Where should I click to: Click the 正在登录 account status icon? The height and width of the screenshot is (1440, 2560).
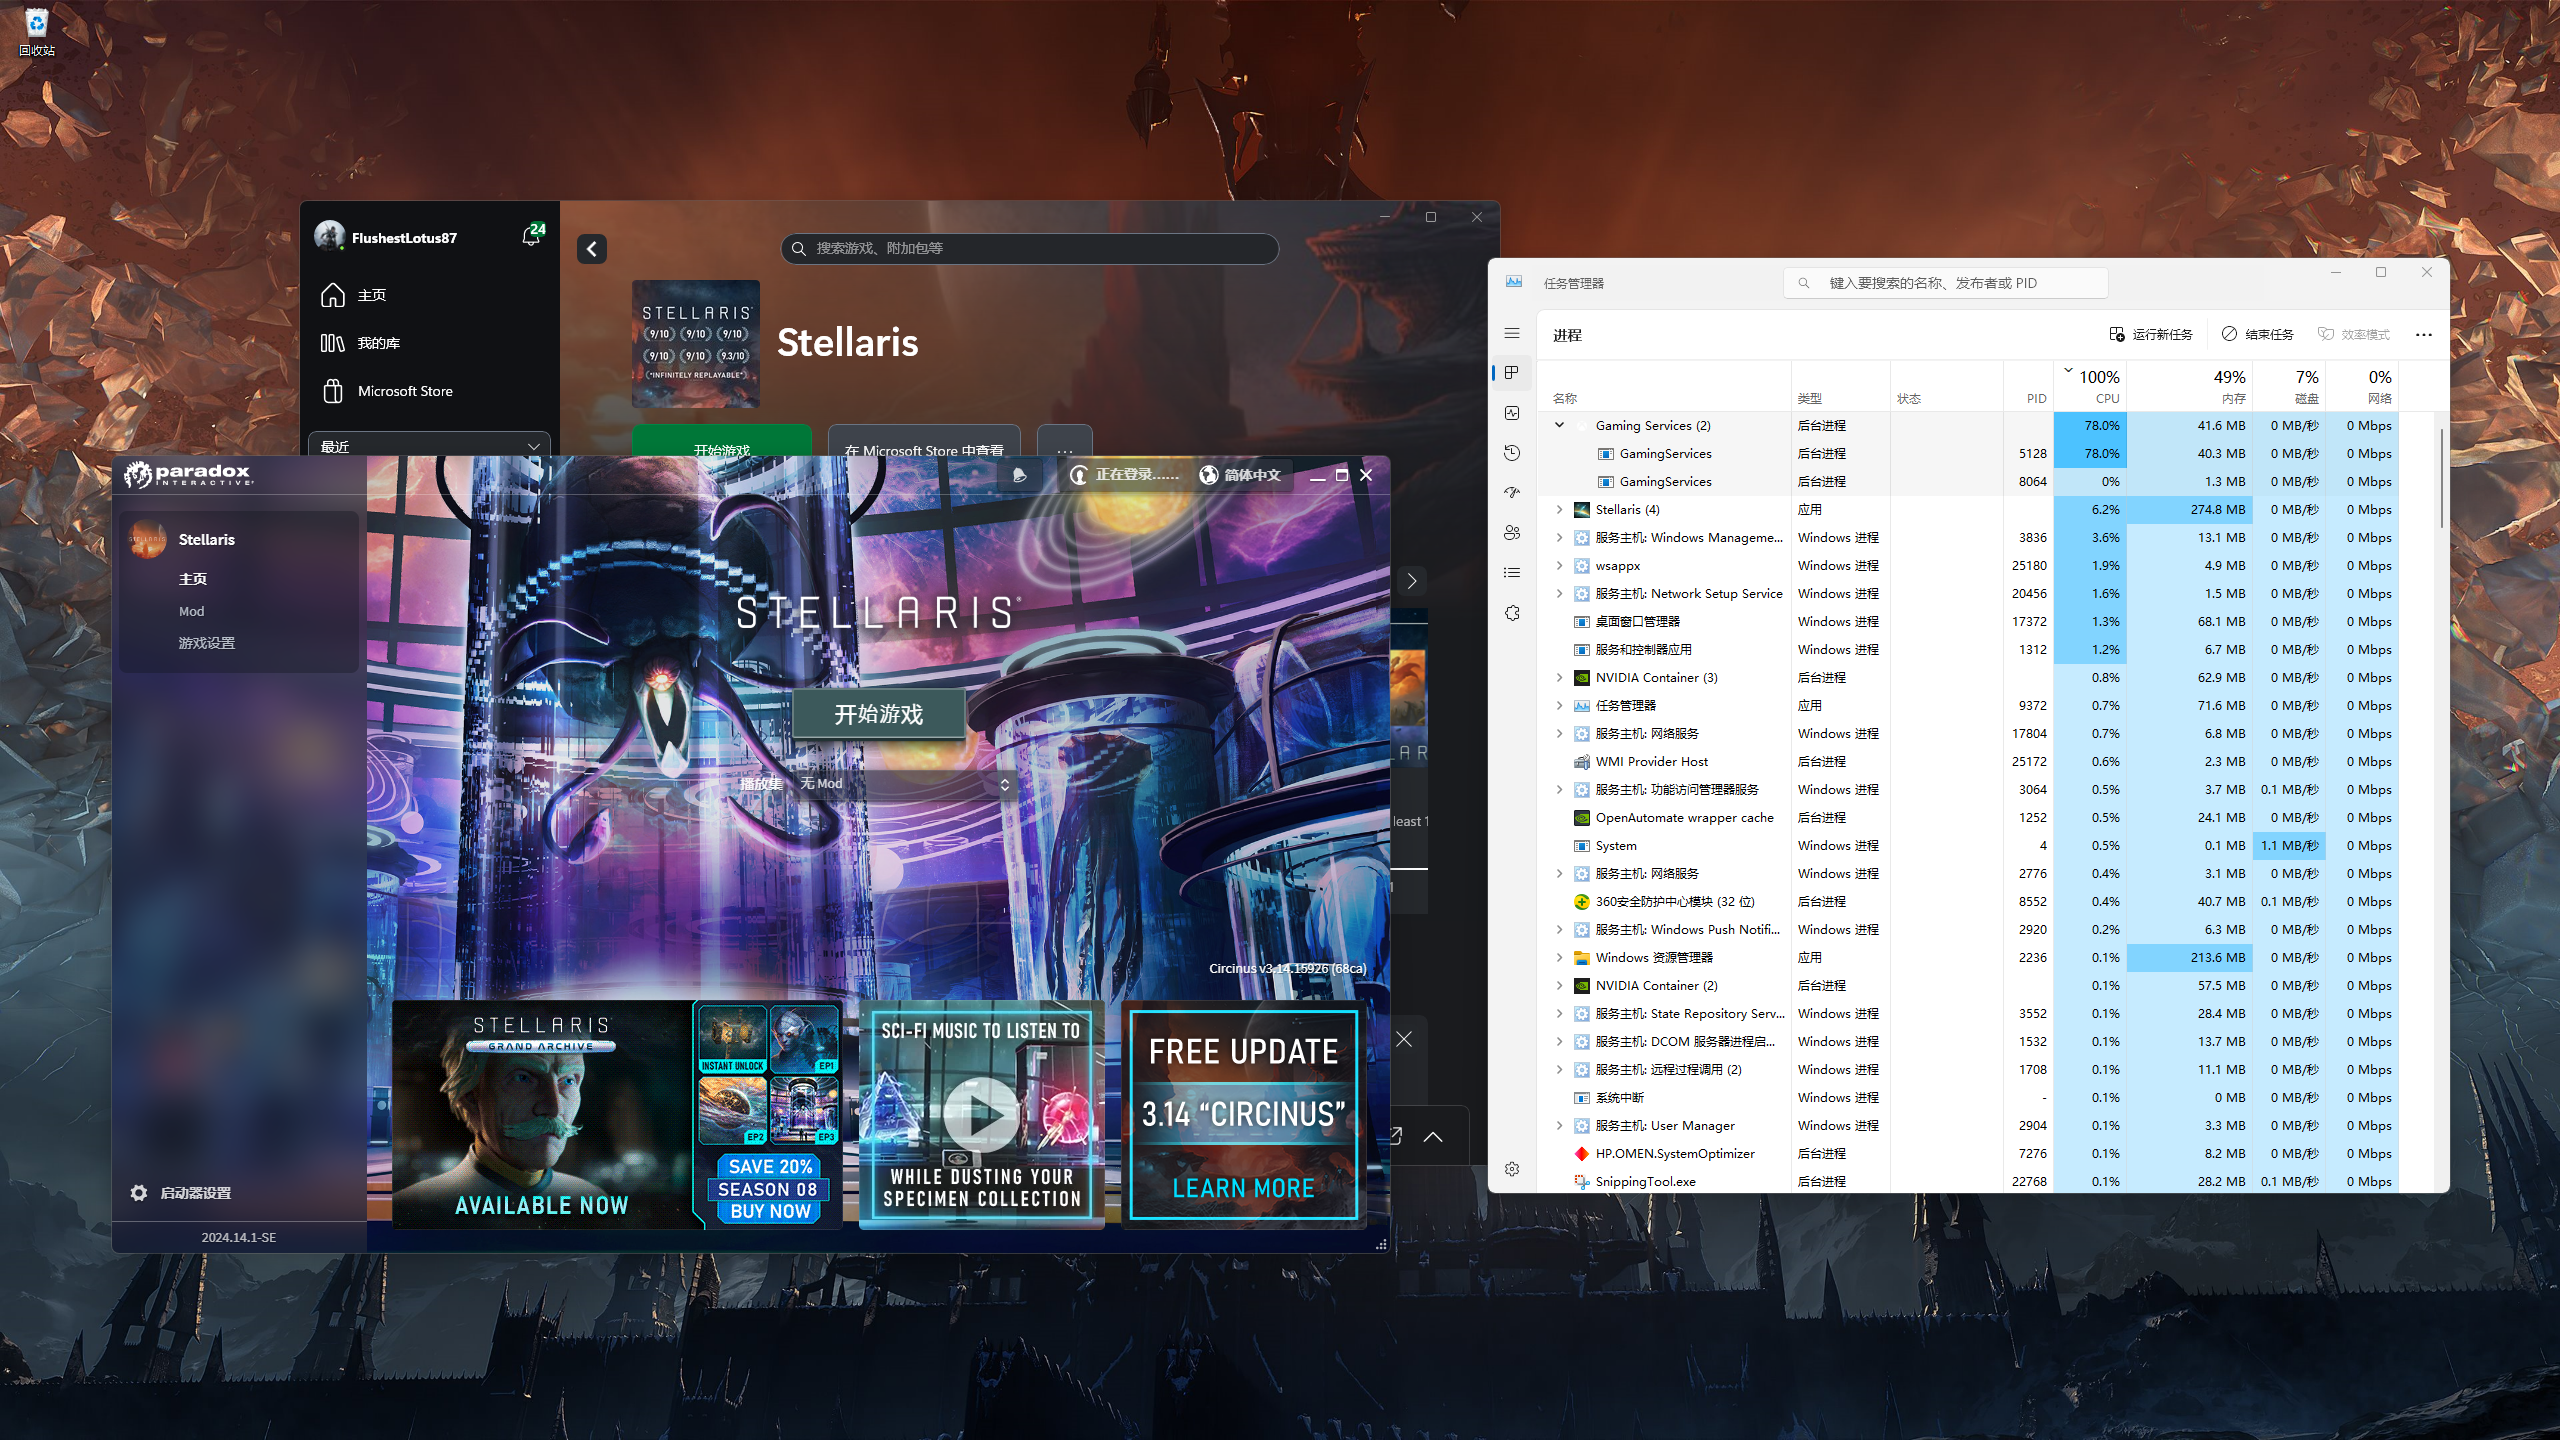1079,475
